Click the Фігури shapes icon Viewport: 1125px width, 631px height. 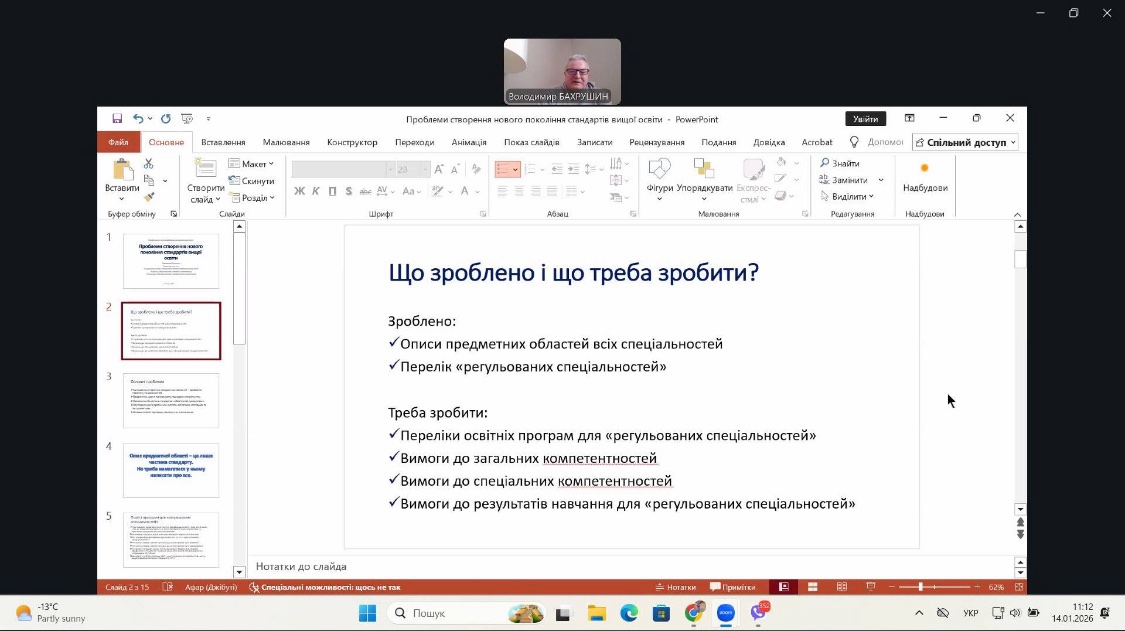pos(659,175)
